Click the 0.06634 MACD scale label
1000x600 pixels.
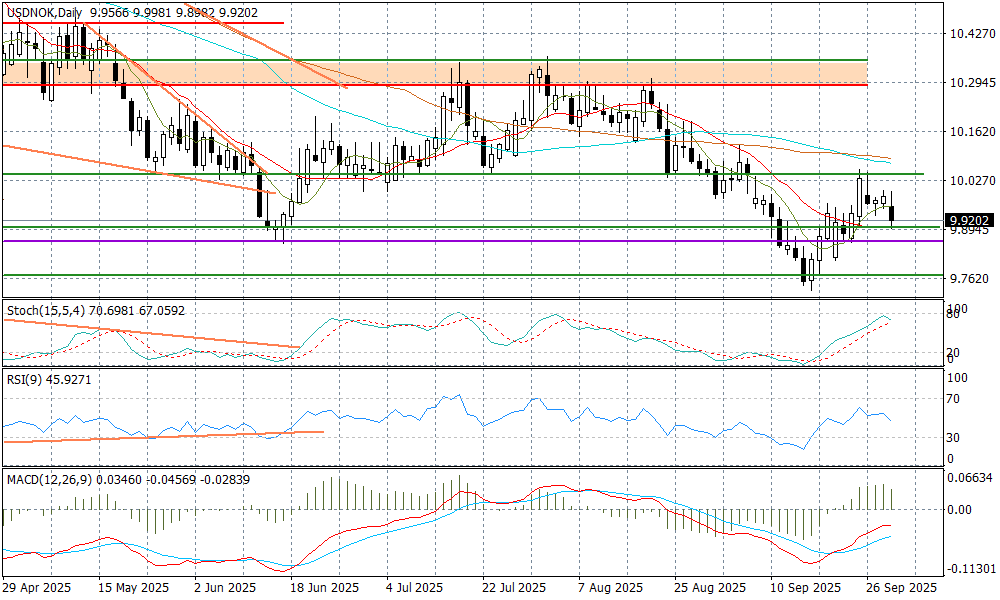coord(970,479)
